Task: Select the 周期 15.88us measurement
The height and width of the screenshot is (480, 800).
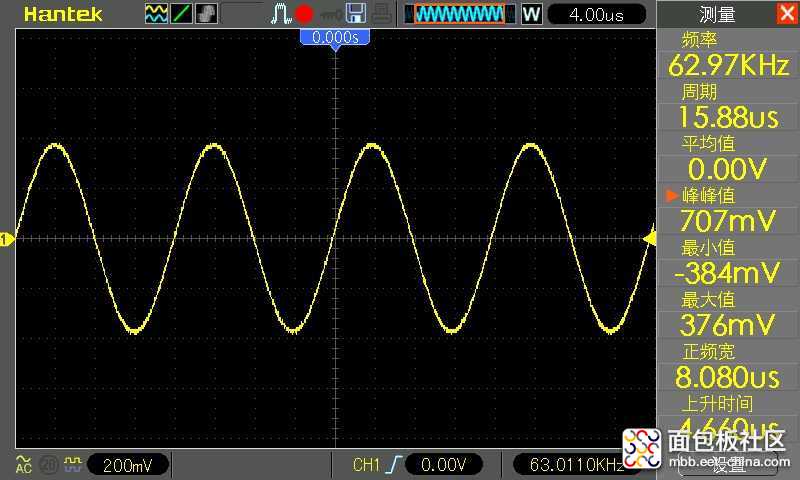Action: 728,107
